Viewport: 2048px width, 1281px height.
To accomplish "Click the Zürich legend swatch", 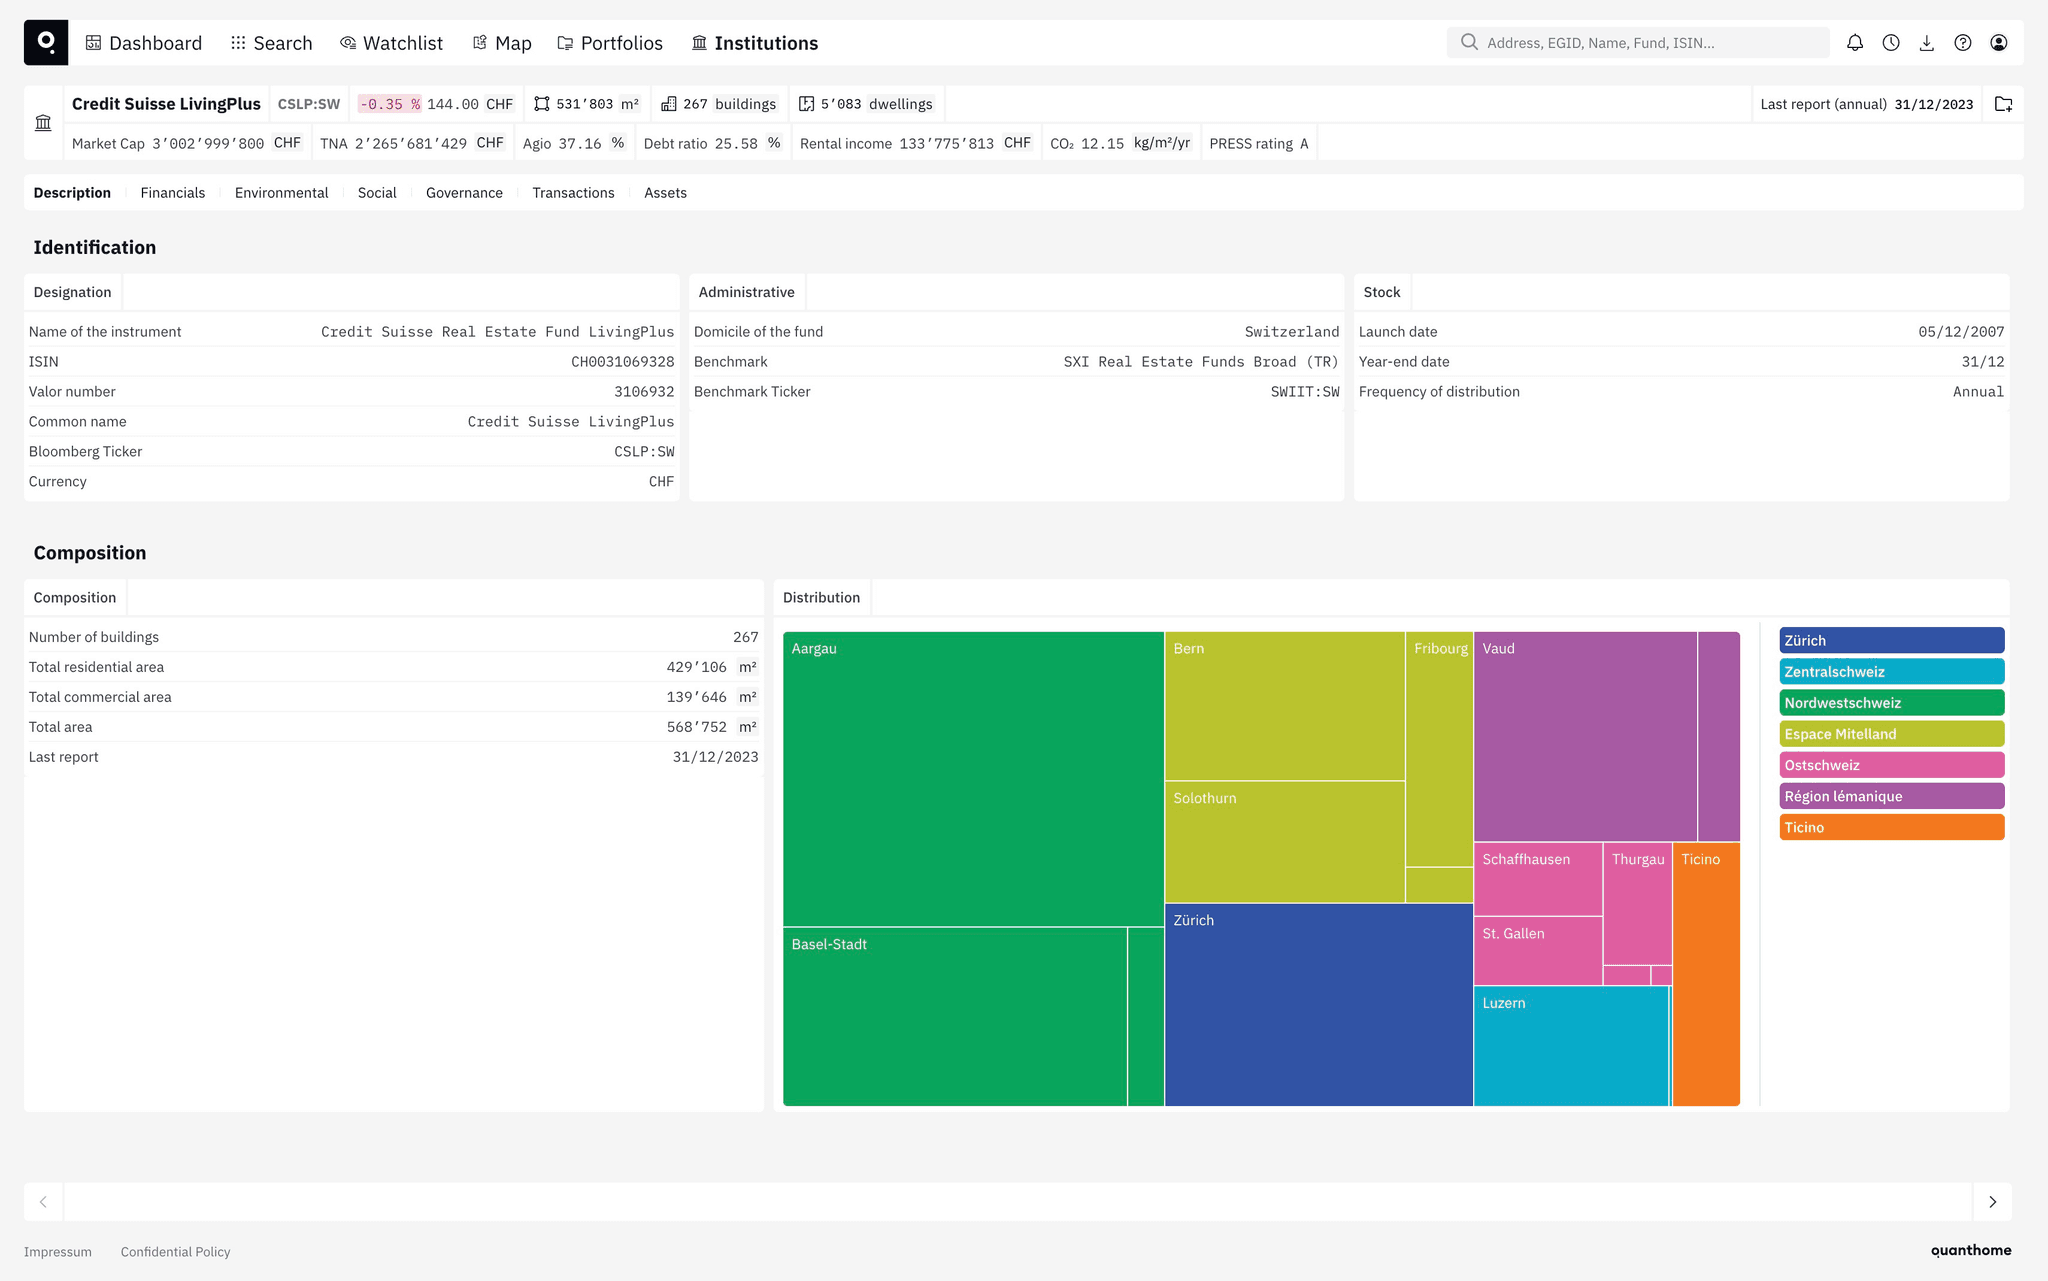I will (1892, 640).
